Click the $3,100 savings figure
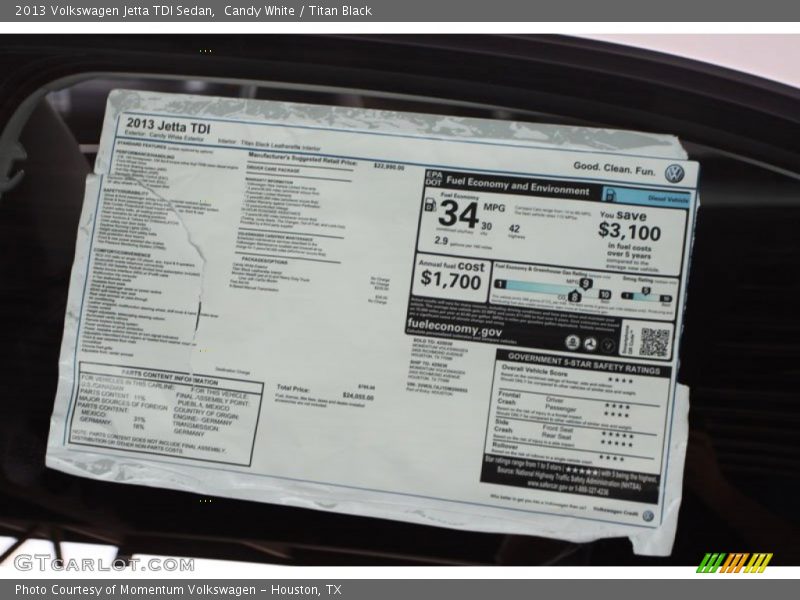The height and width of the screenshot is (600, 800). click(630, 230)
